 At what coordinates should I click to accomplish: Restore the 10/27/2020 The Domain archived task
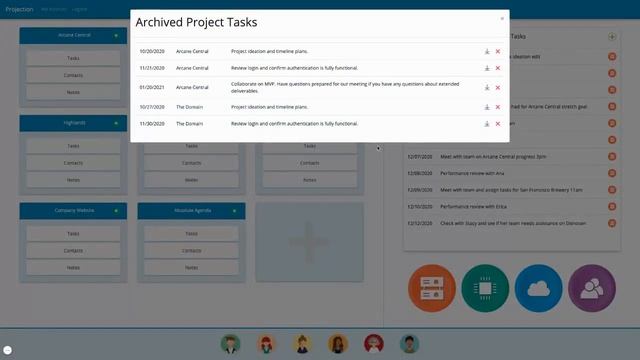487,107
